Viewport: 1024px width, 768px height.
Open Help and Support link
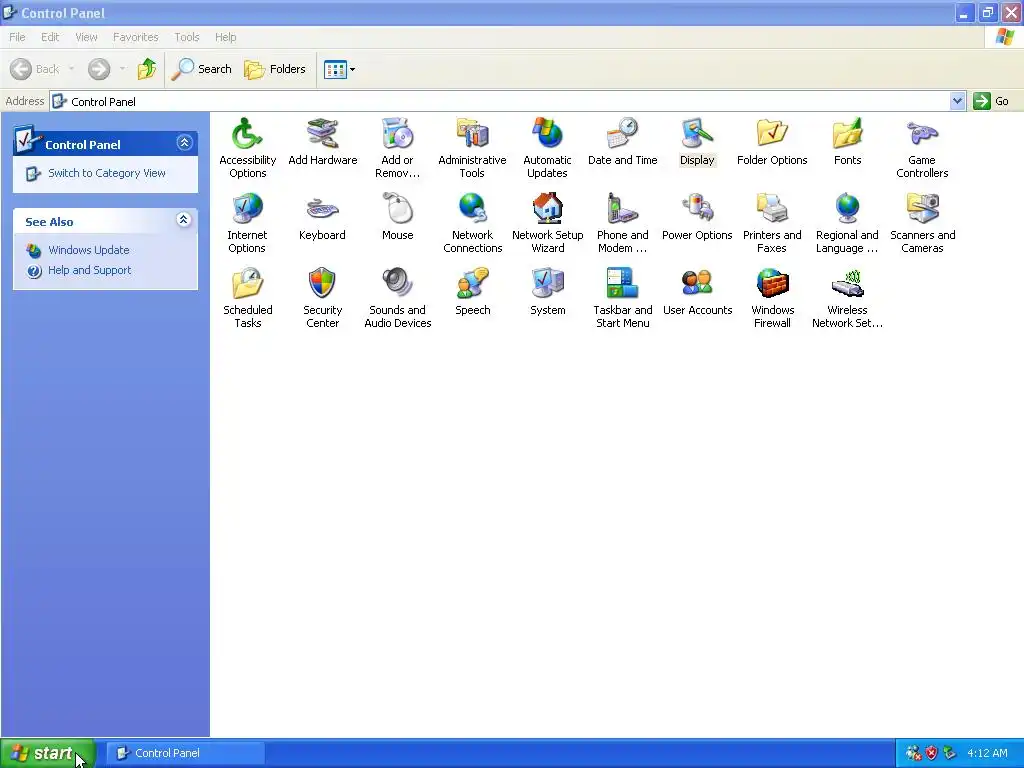pyautogui.click(x=89, y=270)
